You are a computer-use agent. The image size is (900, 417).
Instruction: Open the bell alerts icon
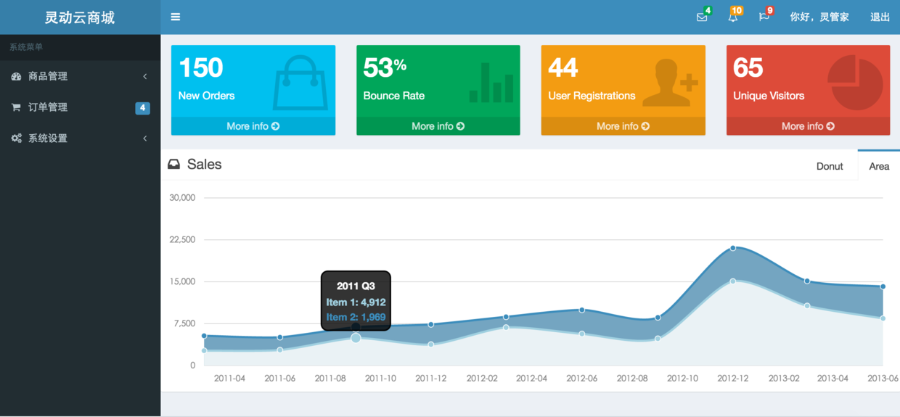732,17
